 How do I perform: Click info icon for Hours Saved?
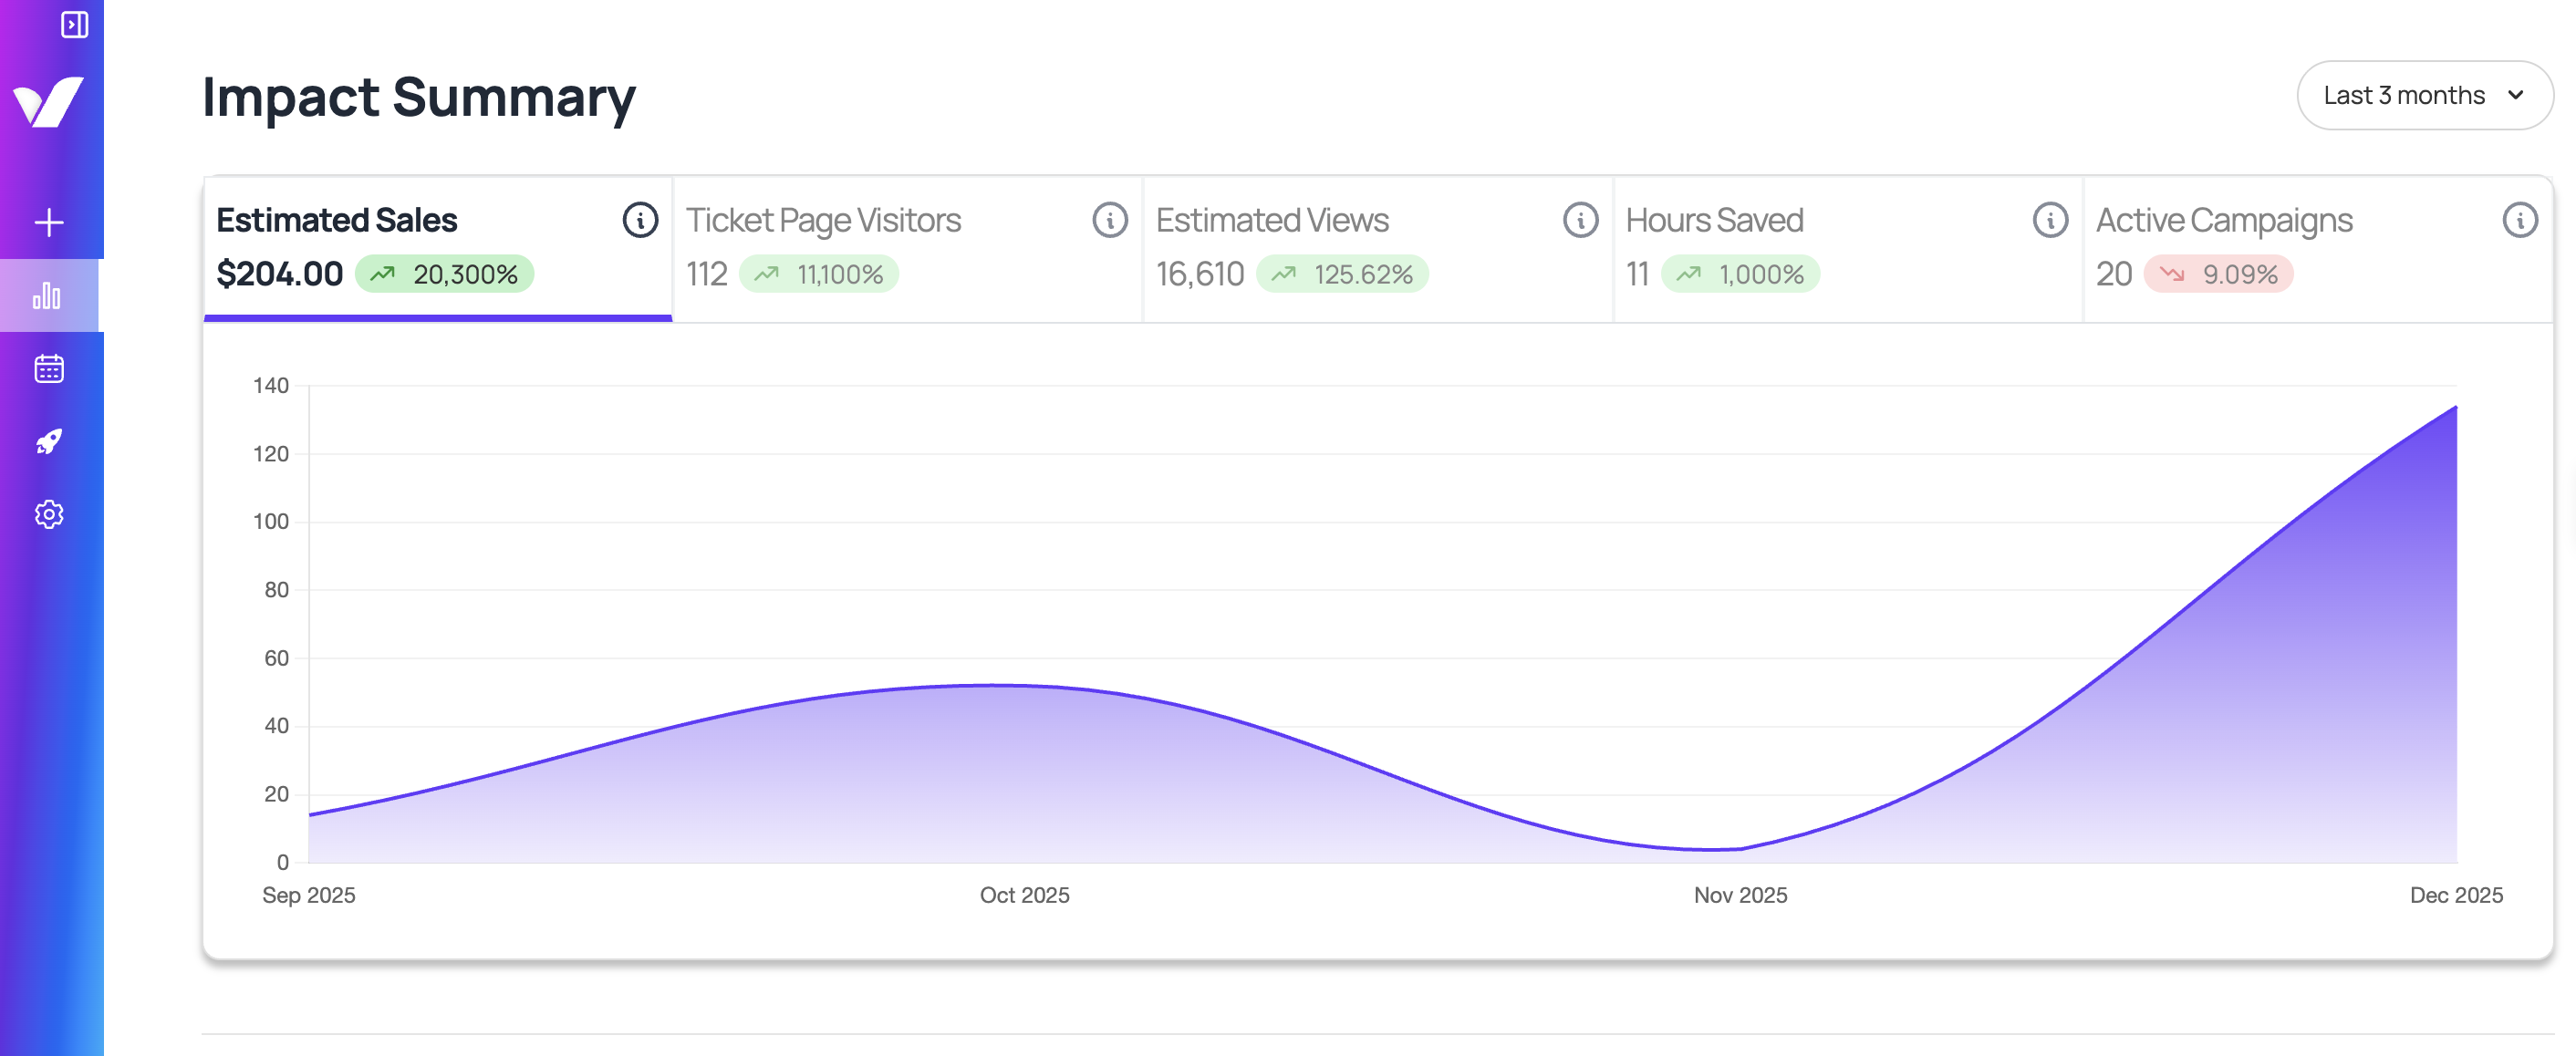(2050, 220)
